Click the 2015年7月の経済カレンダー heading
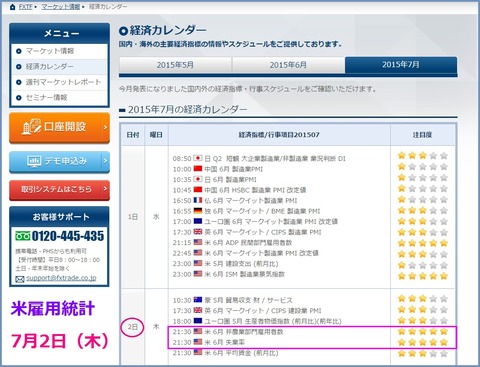 pyautogui.click(x=187, y=109)
